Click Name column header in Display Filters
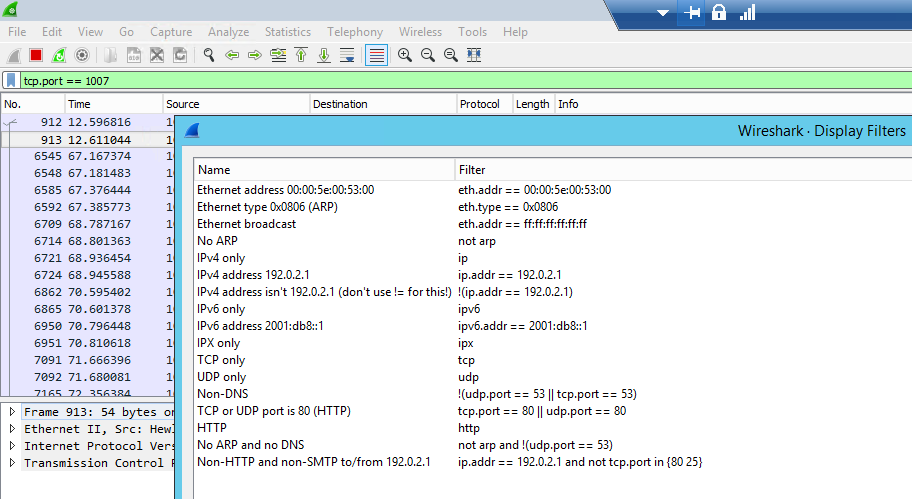 coord(324,170)
